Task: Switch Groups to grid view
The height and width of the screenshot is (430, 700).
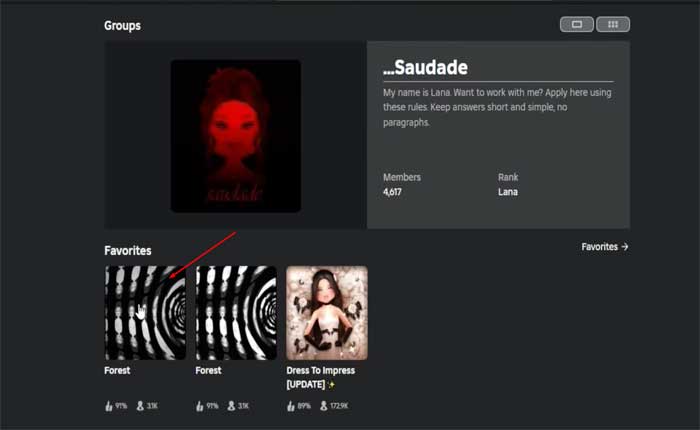Action: click(x=613, y=24)
